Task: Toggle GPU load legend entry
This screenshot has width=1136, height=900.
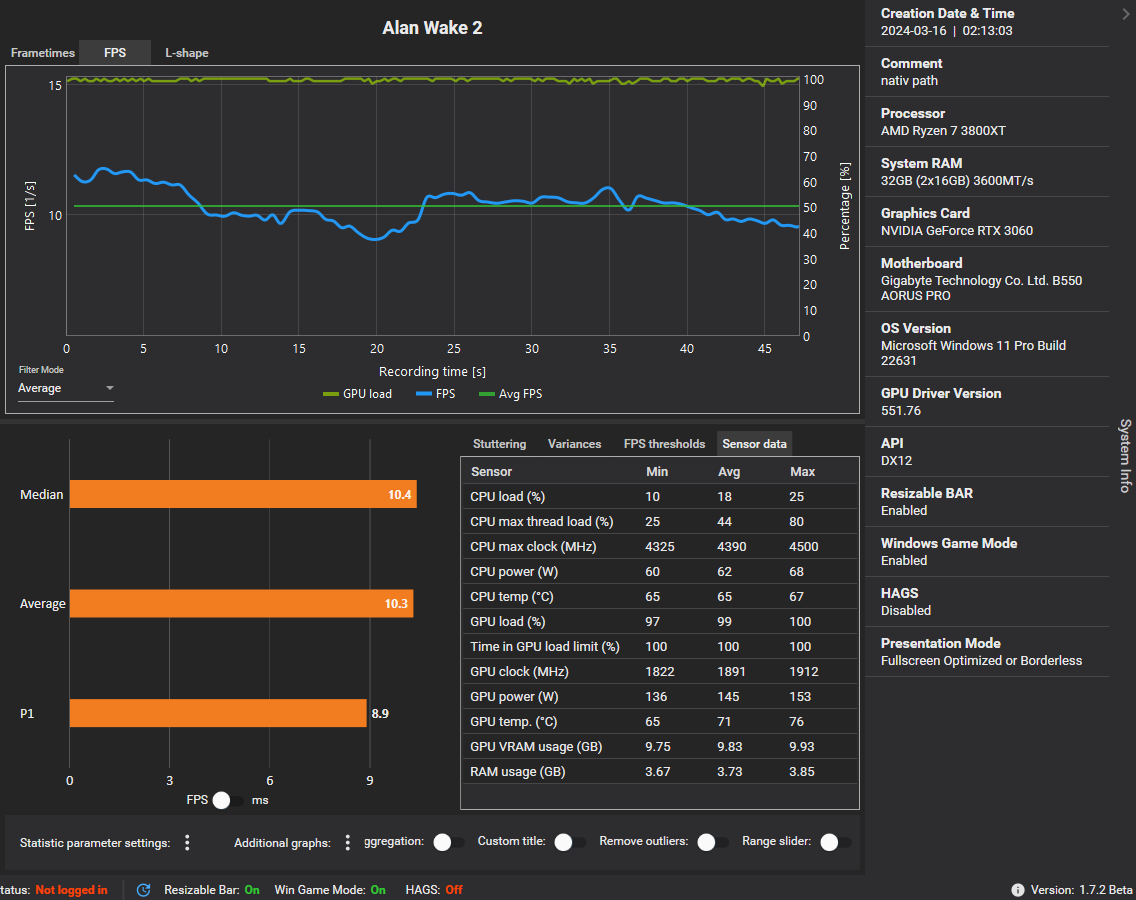Action: pyautogui.click(x=357, y=394)
